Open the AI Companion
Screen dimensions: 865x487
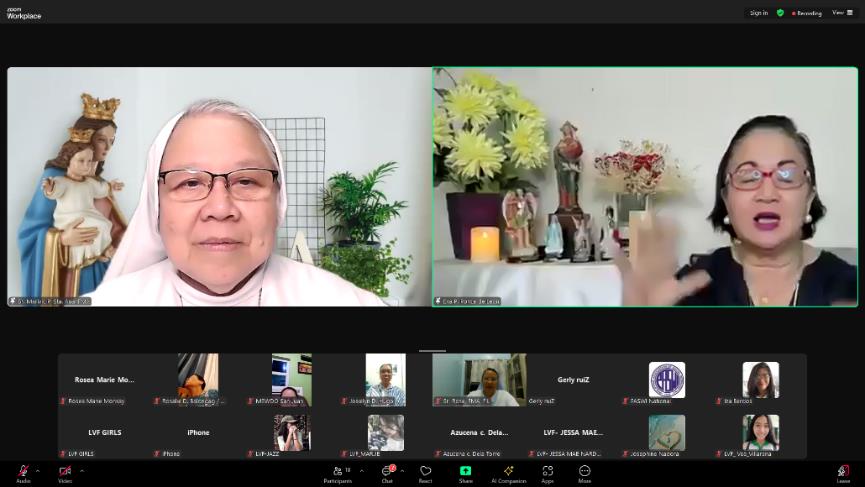[508, 472]
